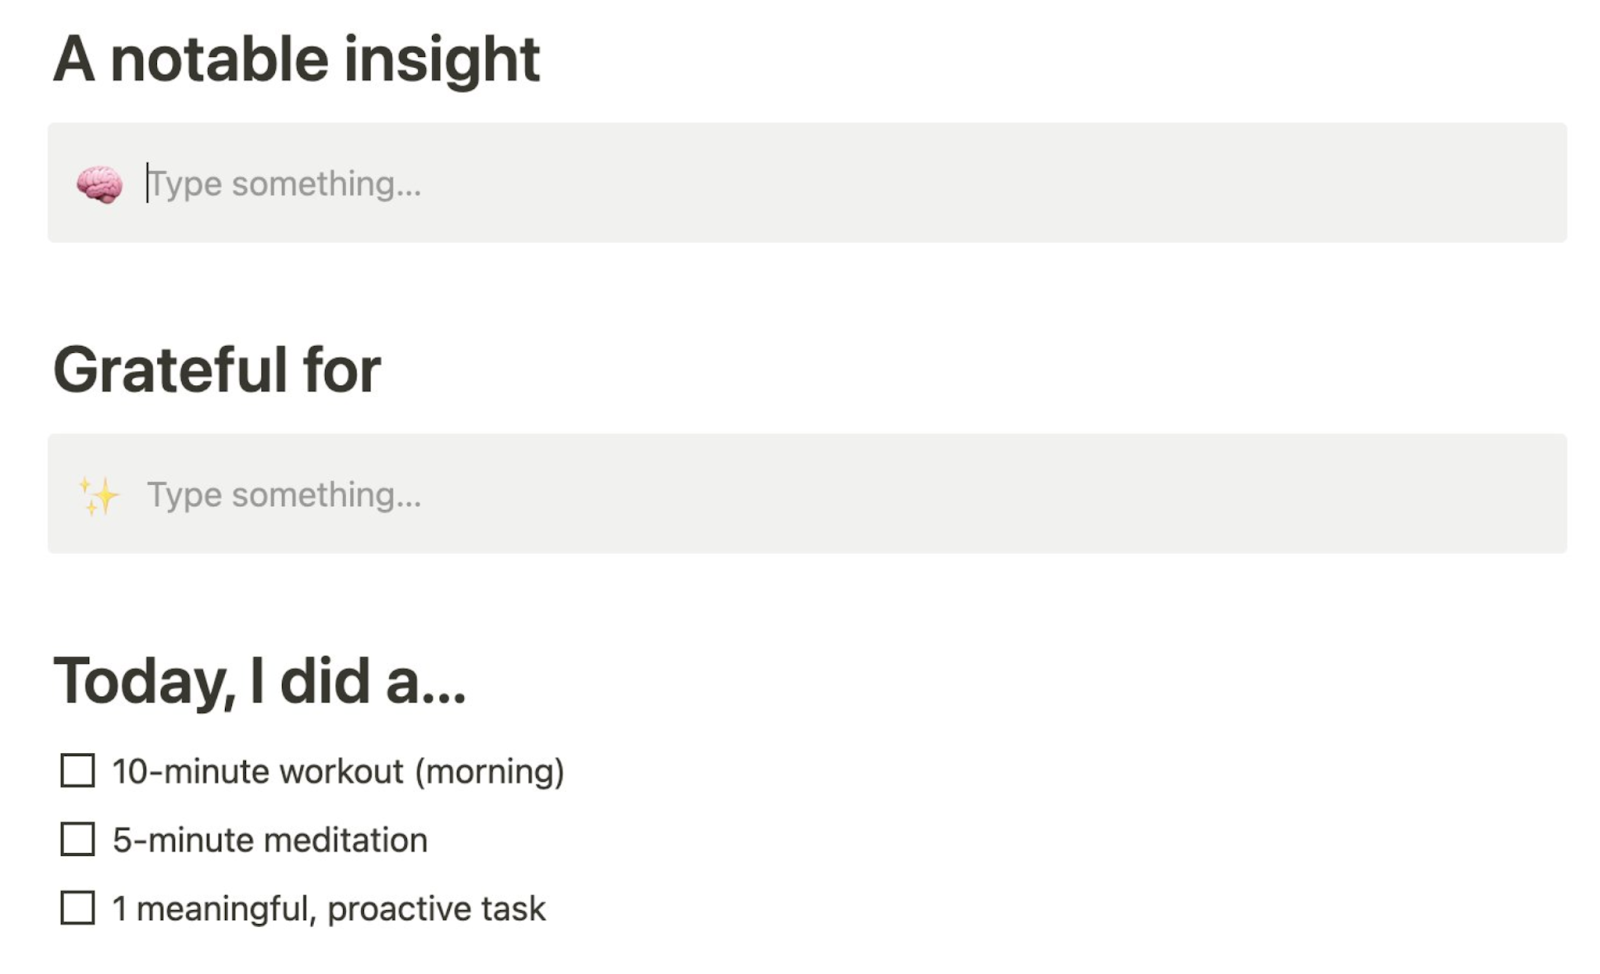
Task: Check the "5-minute meditation" checkbox
Action: click(x=76, y=840)
